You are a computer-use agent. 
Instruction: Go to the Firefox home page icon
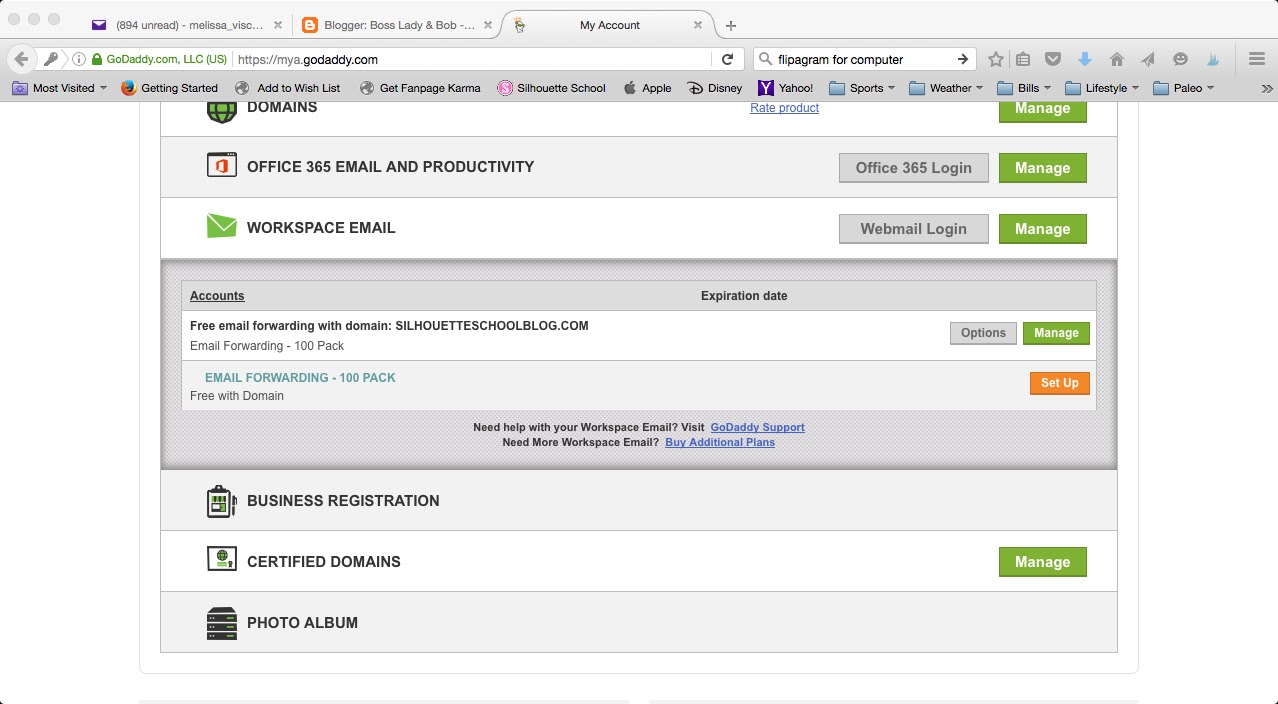[x=1117, y=59]
